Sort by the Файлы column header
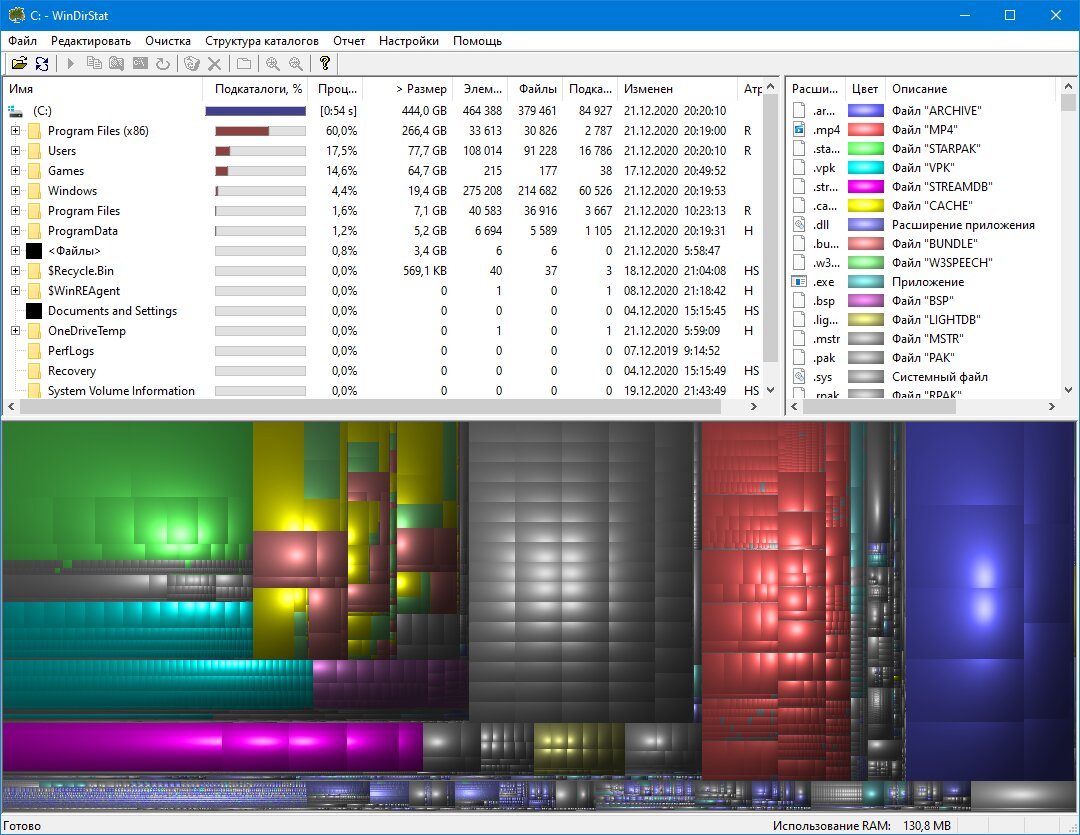The image size is (1080, 835). click(x=535, y=89)
